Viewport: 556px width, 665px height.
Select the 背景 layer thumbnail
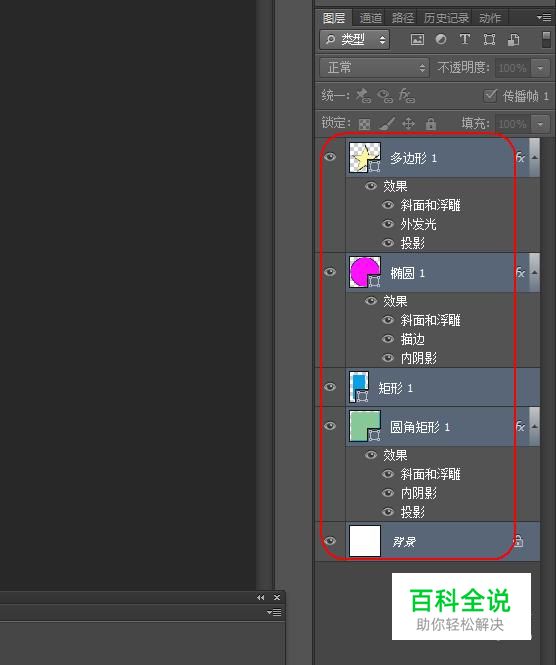[x=365, y=541]
